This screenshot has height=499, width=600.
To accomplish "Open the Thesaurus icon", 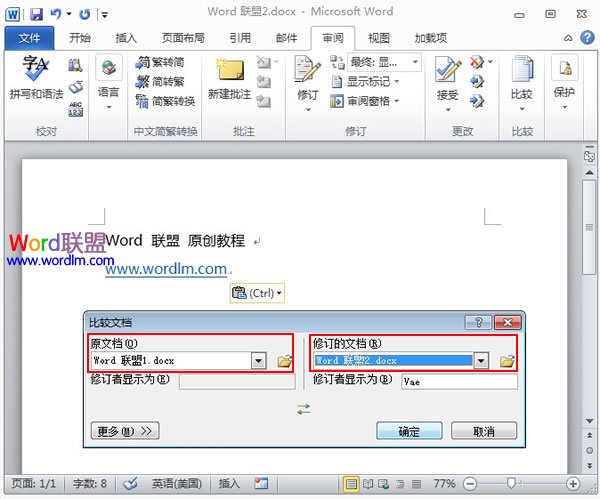I will pos(76,88).
